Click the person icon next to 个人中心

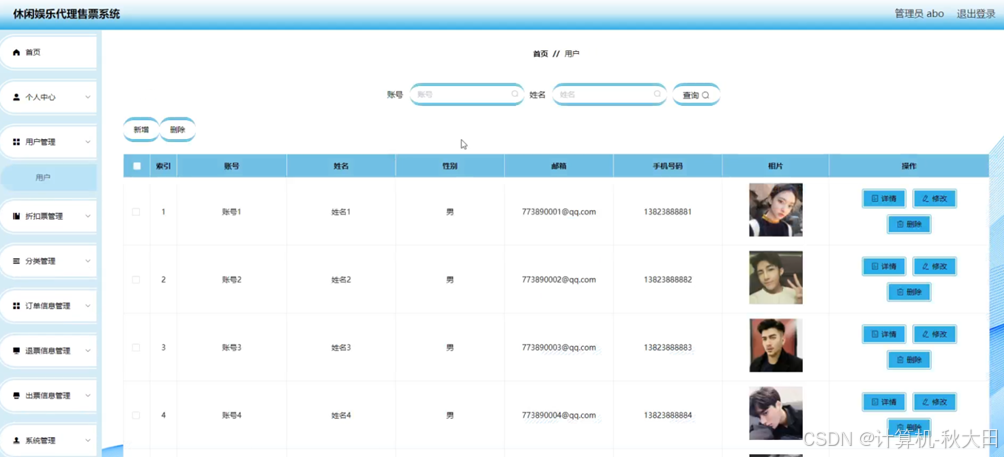point(17,97)
